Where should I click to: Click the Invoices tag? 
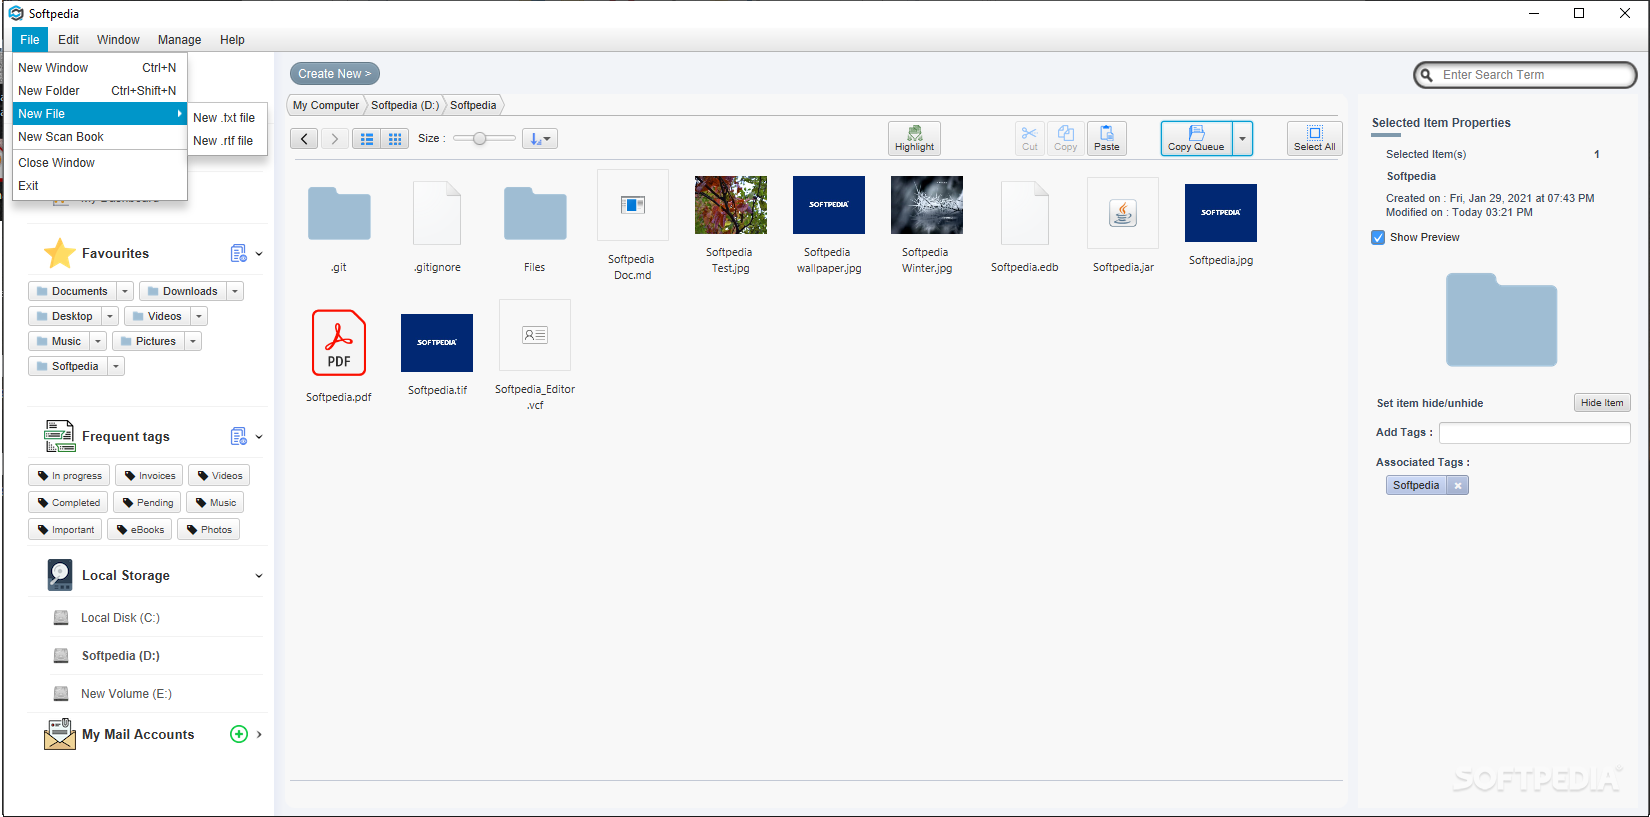pos(149,476)
